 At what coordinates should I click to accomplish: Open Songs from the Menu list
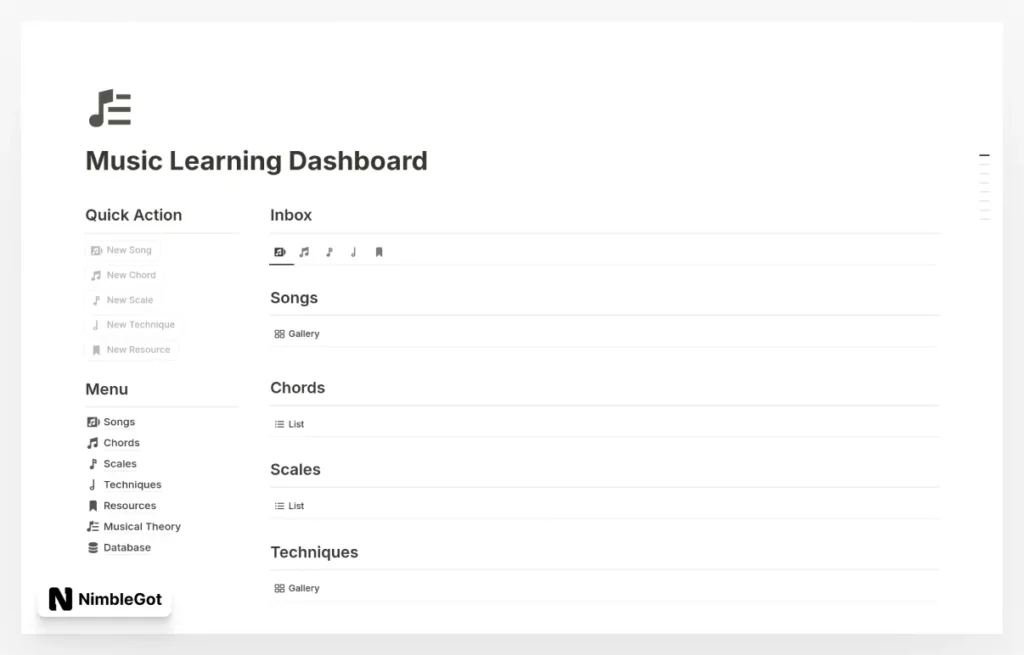point(119,421)
